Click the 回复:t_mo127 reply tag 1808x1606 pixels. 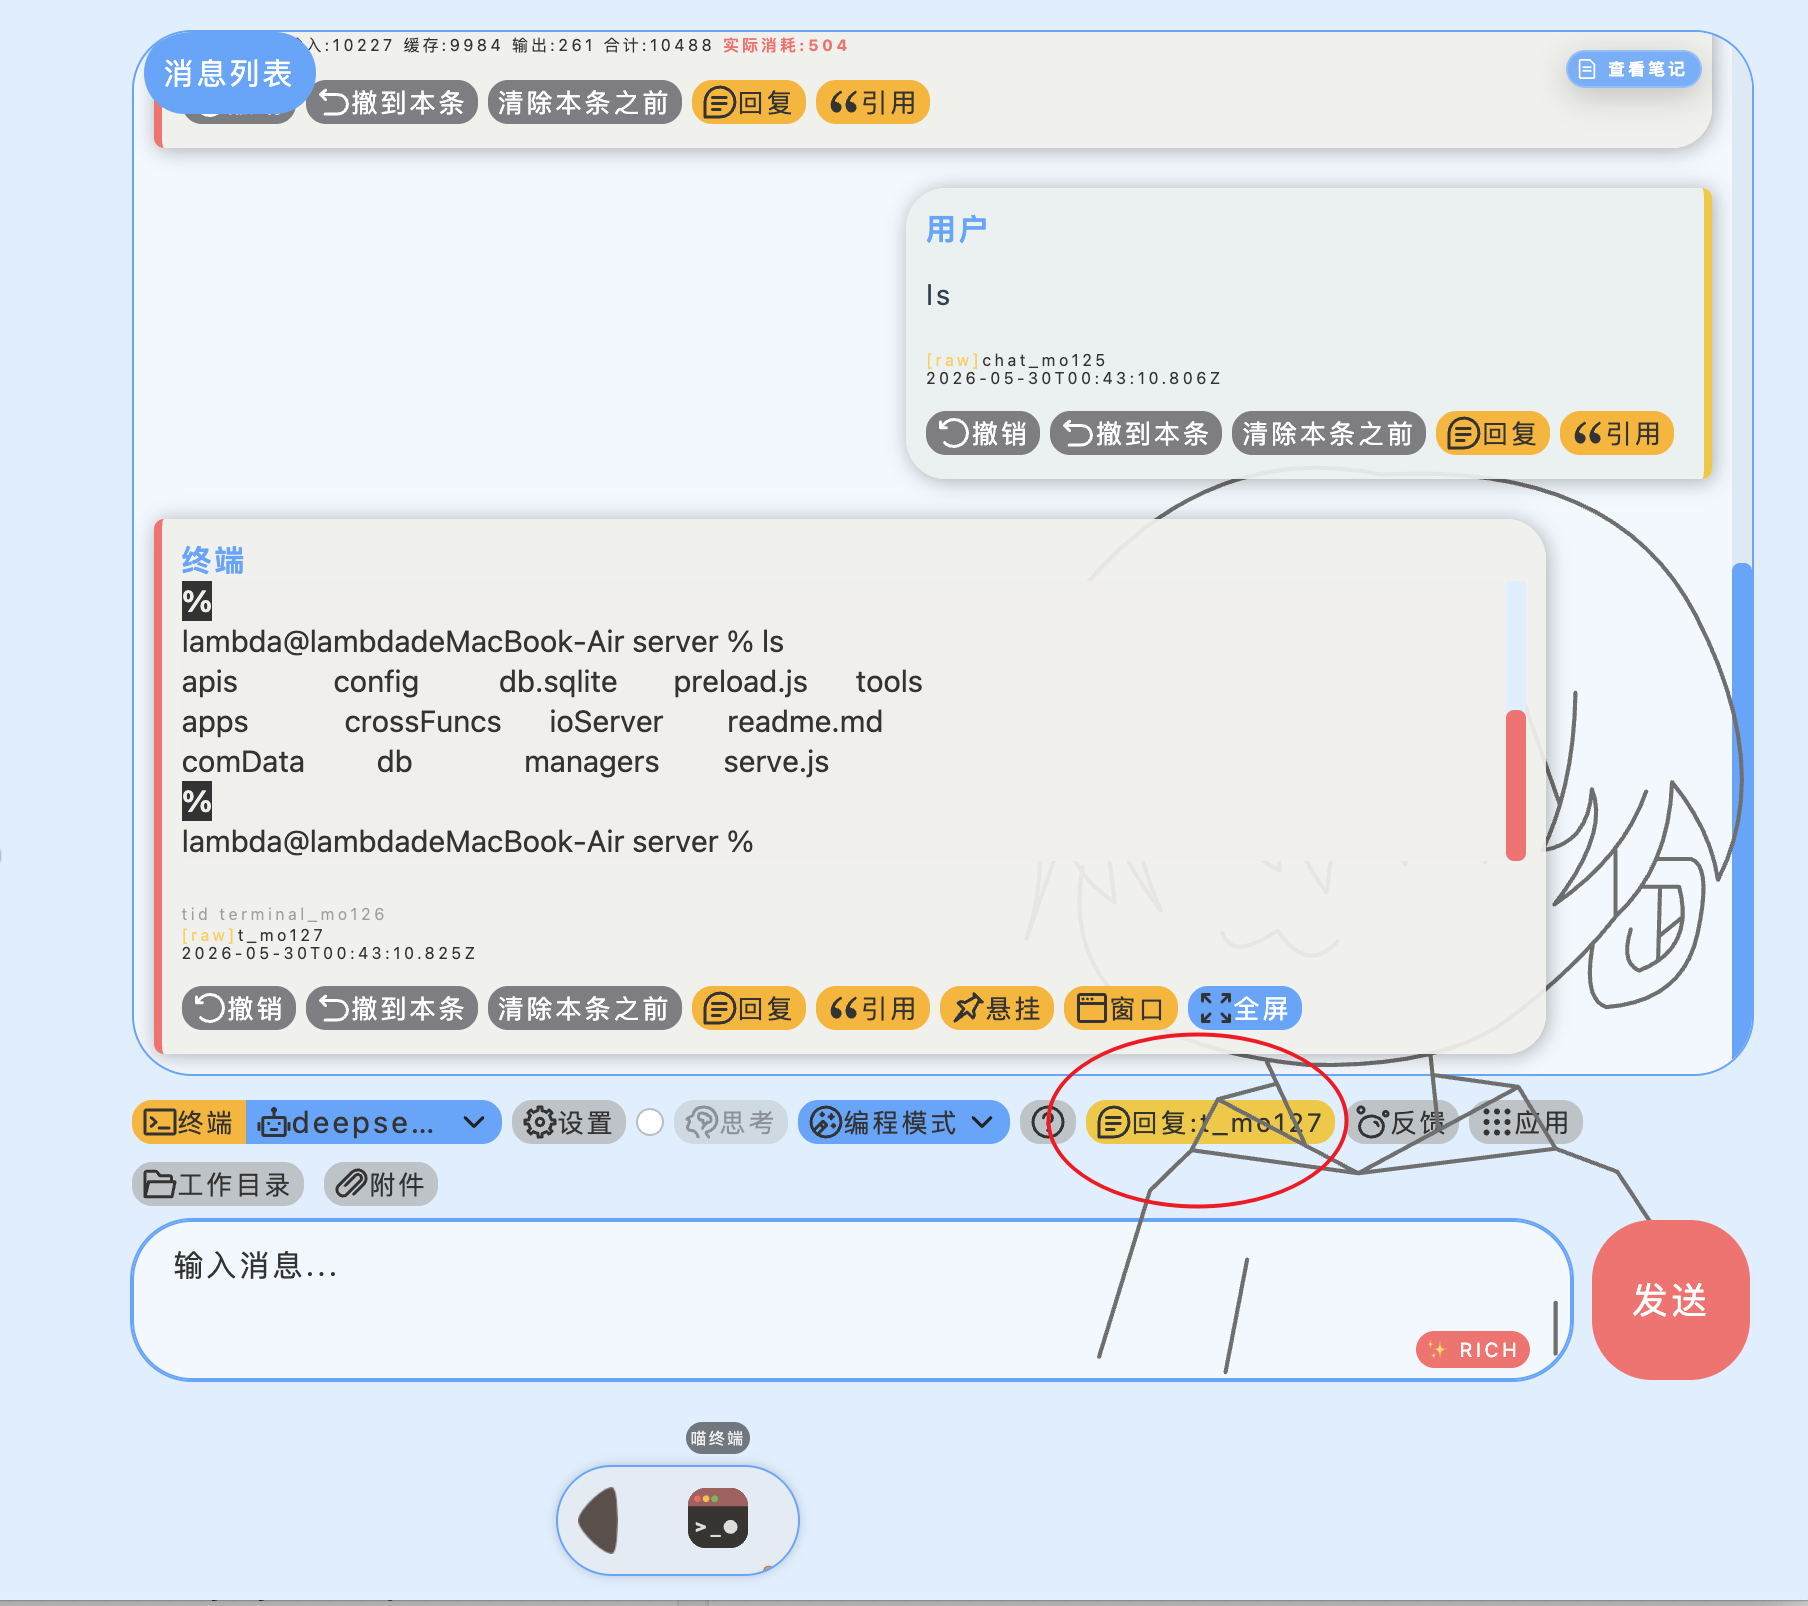[x=1210, y=1122]
